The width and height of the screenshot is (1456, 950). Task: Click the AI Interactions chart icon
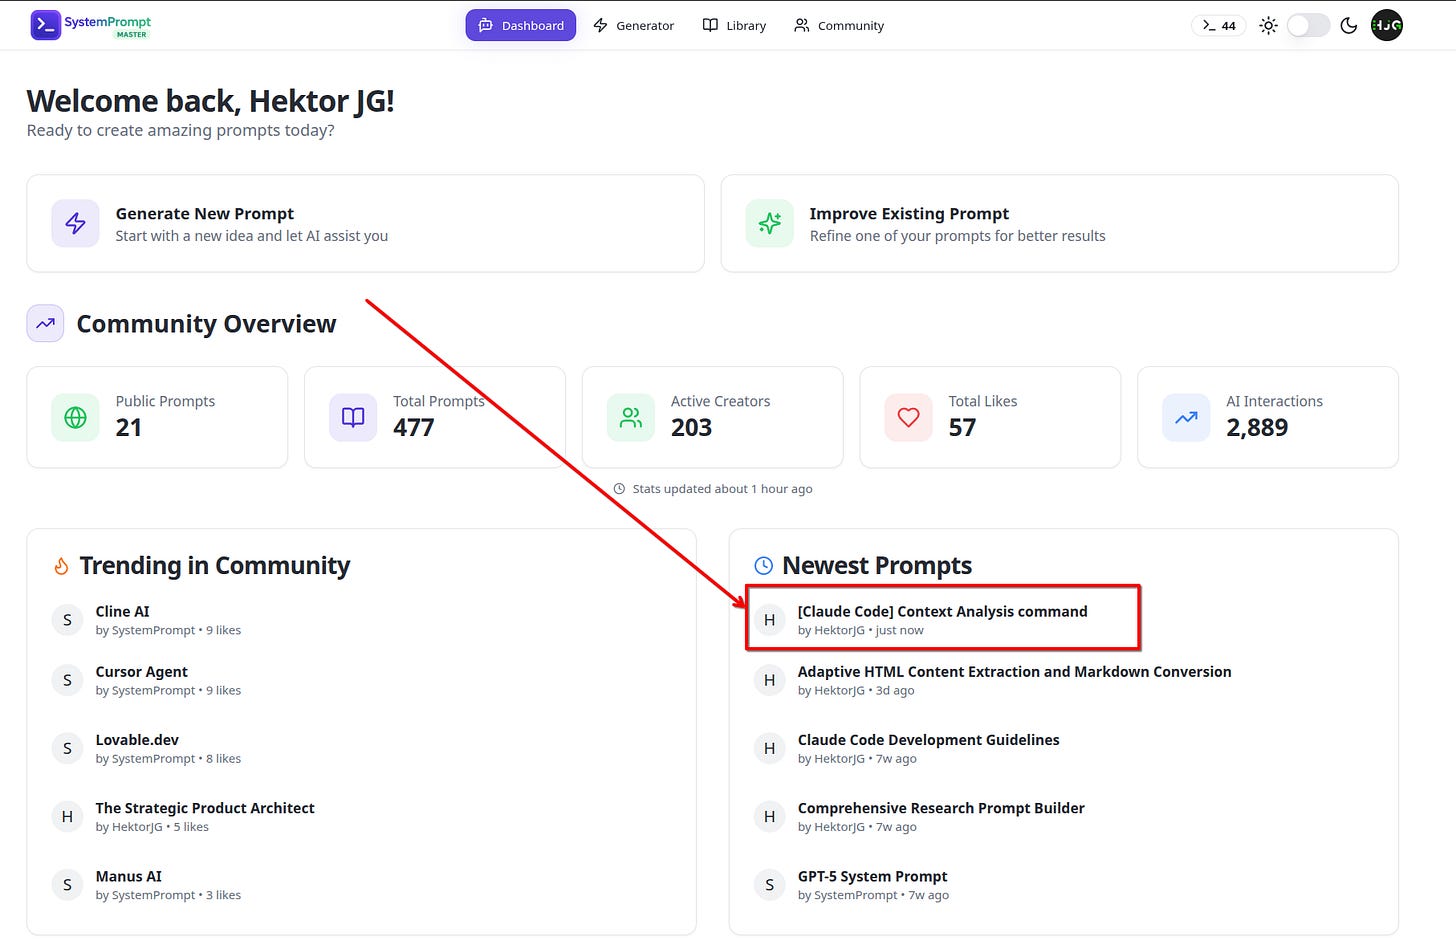coord(1186,417)
